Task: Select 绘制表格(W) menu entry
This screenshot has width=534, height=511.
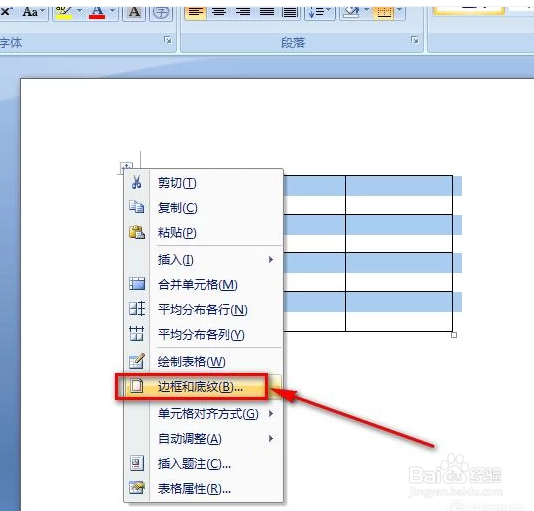Action: coord(203,361)
